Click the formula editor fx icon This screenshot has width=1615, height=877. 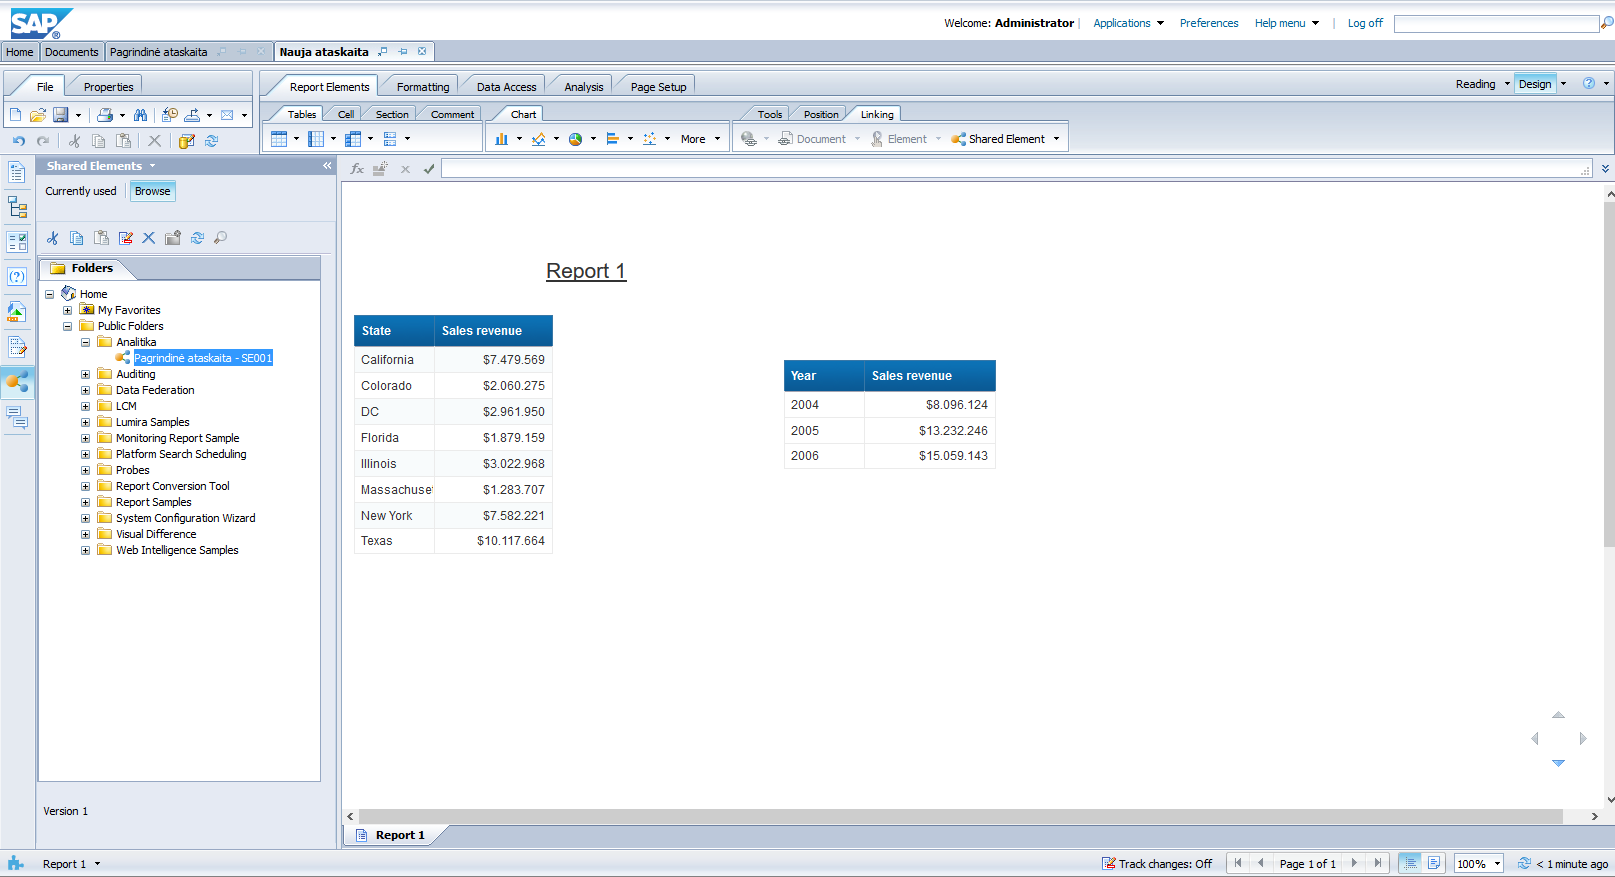(x=357, y=169)
